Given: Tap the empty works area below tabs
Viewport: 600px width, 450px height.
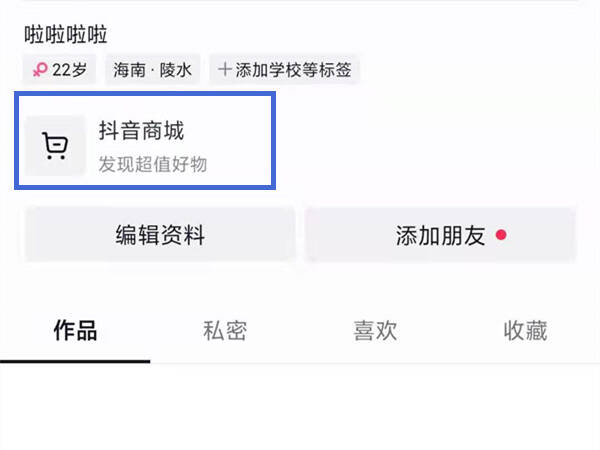Looking at the screenshot, I should (x=300, y=407).
